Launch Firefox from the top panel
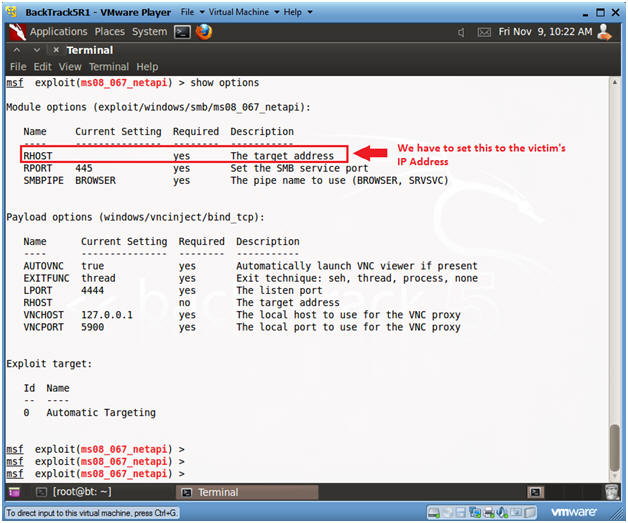 click(x=204, y=32)
